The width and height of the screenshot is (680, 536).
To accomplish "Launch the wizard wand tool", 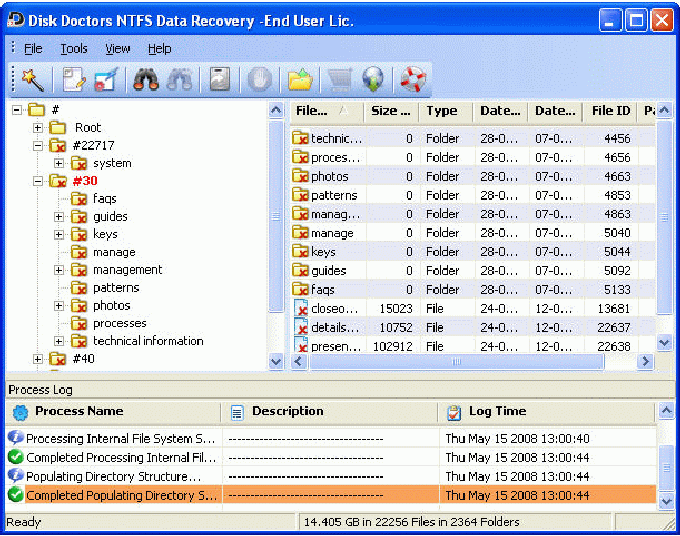I will (x=33, y=80).
